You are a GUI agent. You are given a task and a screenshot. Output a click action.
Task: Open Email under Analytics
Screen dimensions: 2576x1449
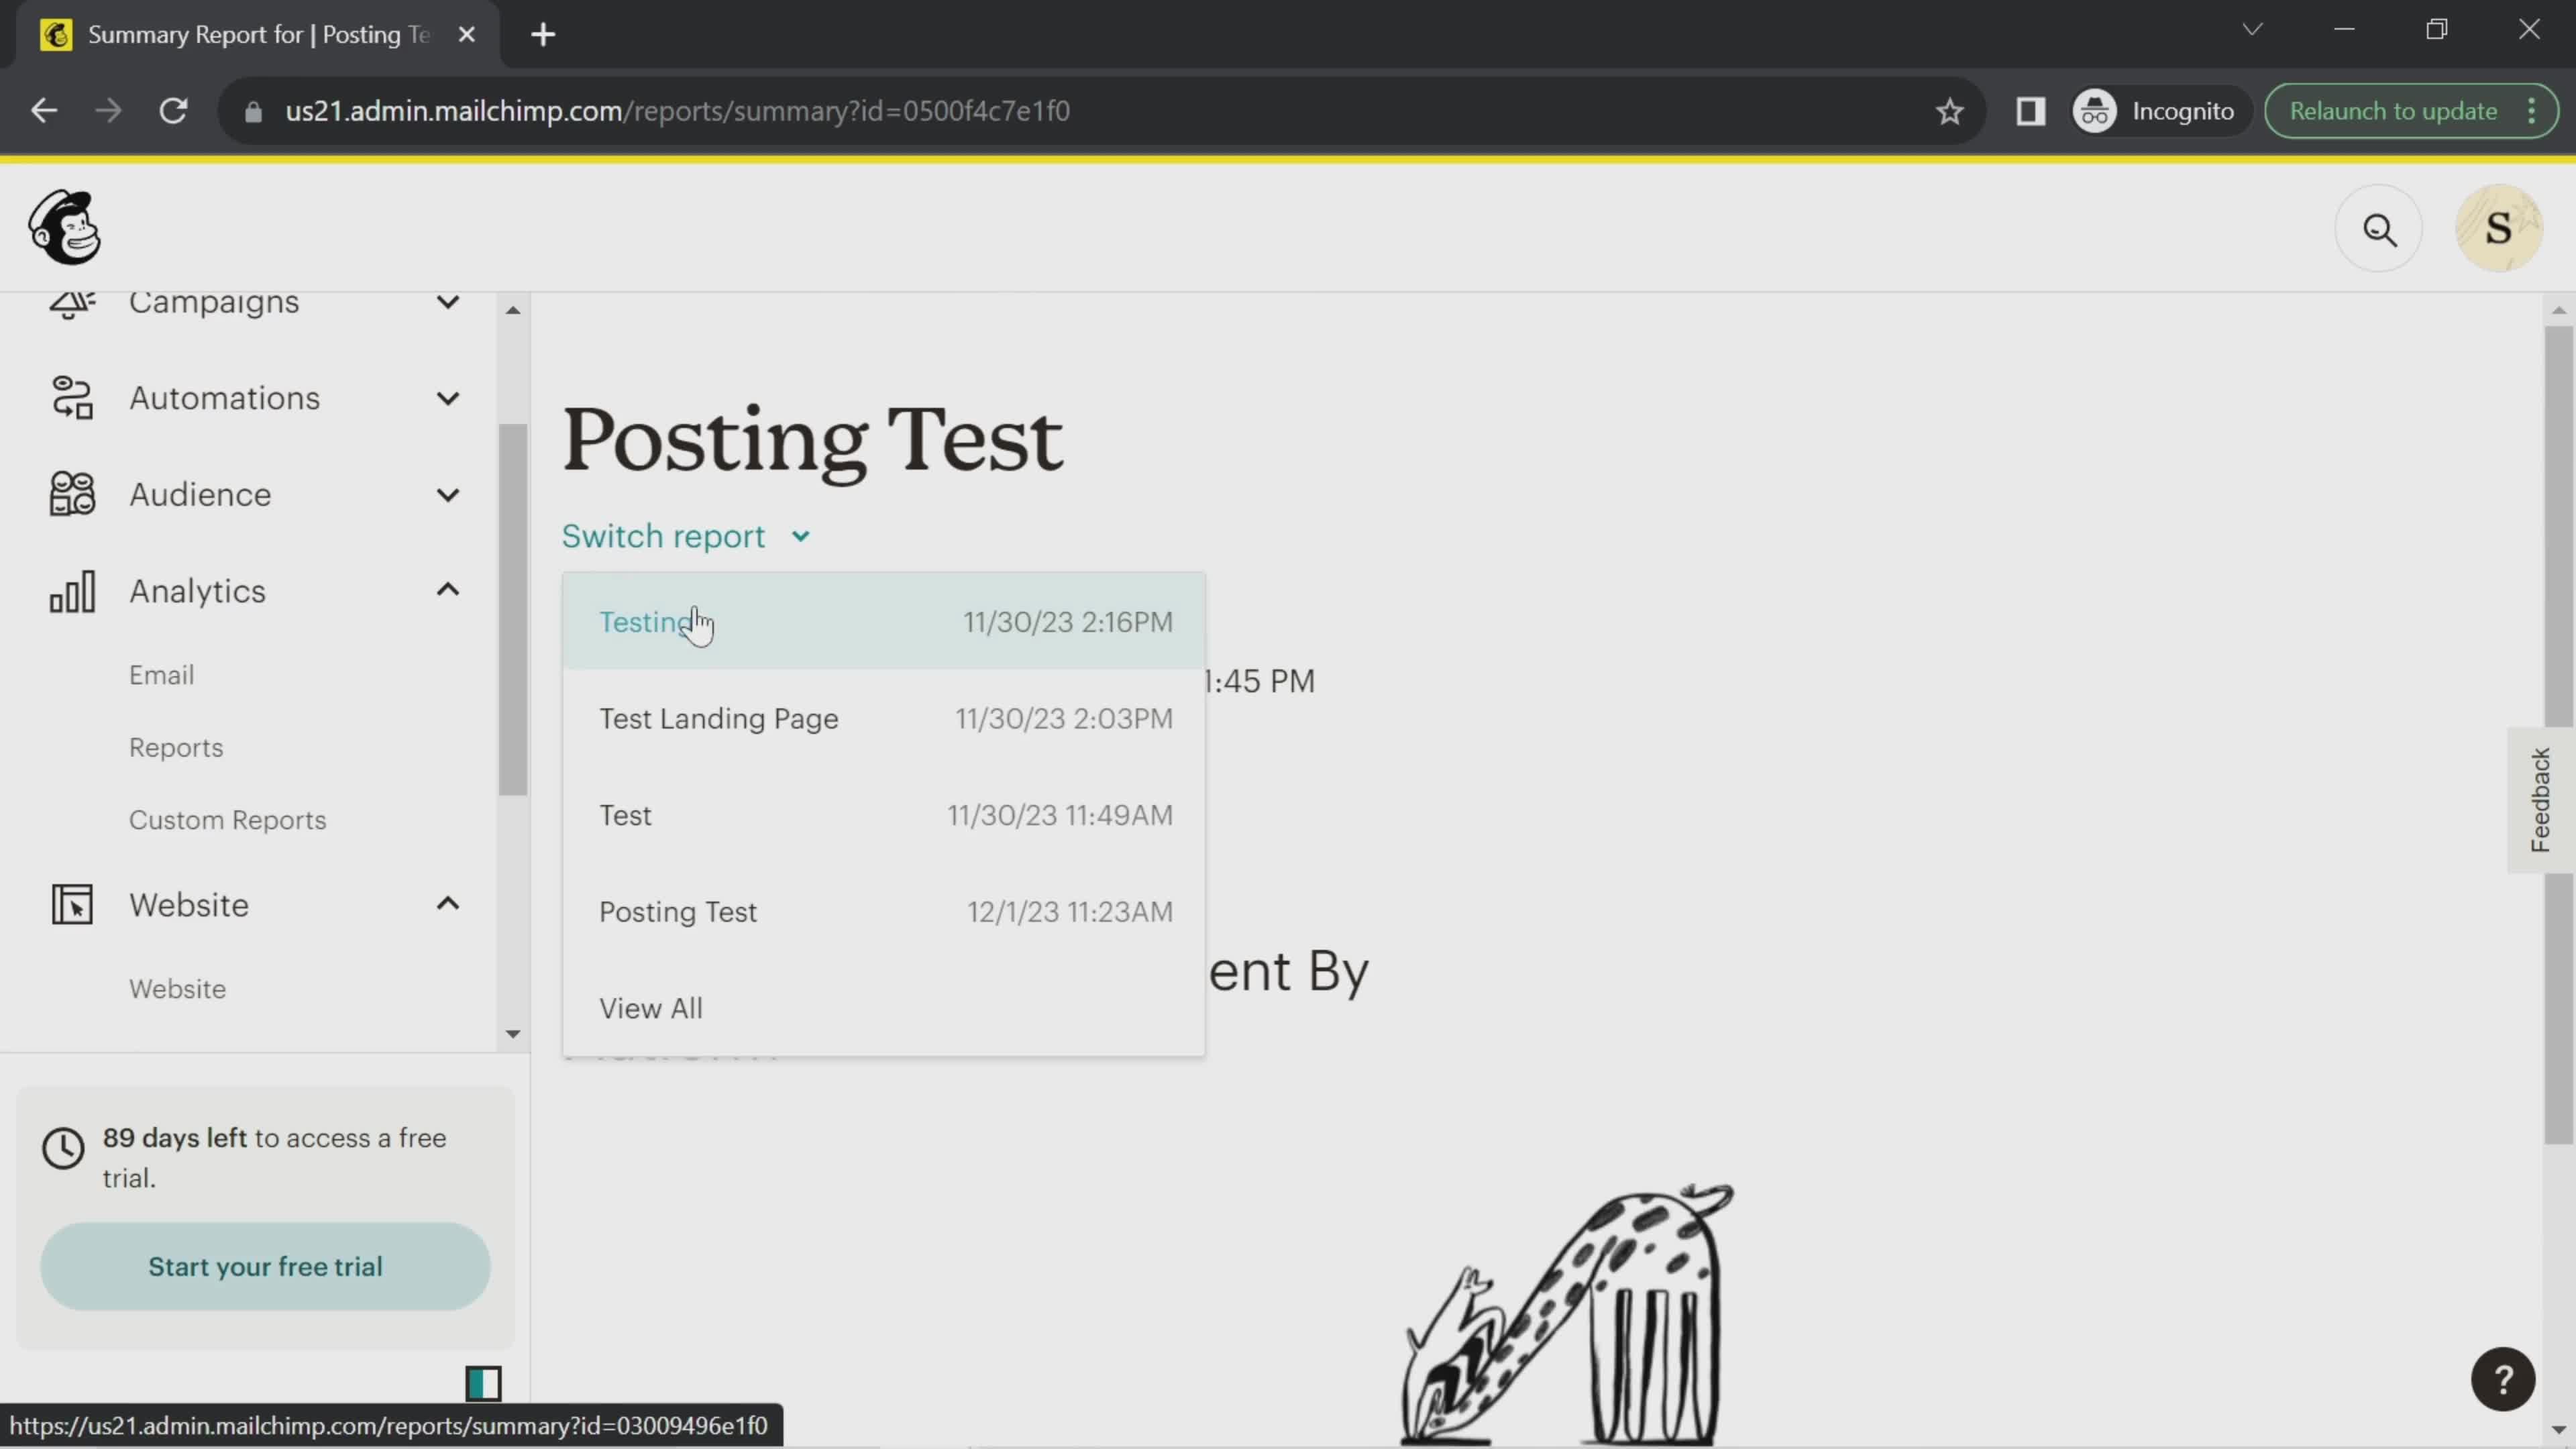point(162,675)
